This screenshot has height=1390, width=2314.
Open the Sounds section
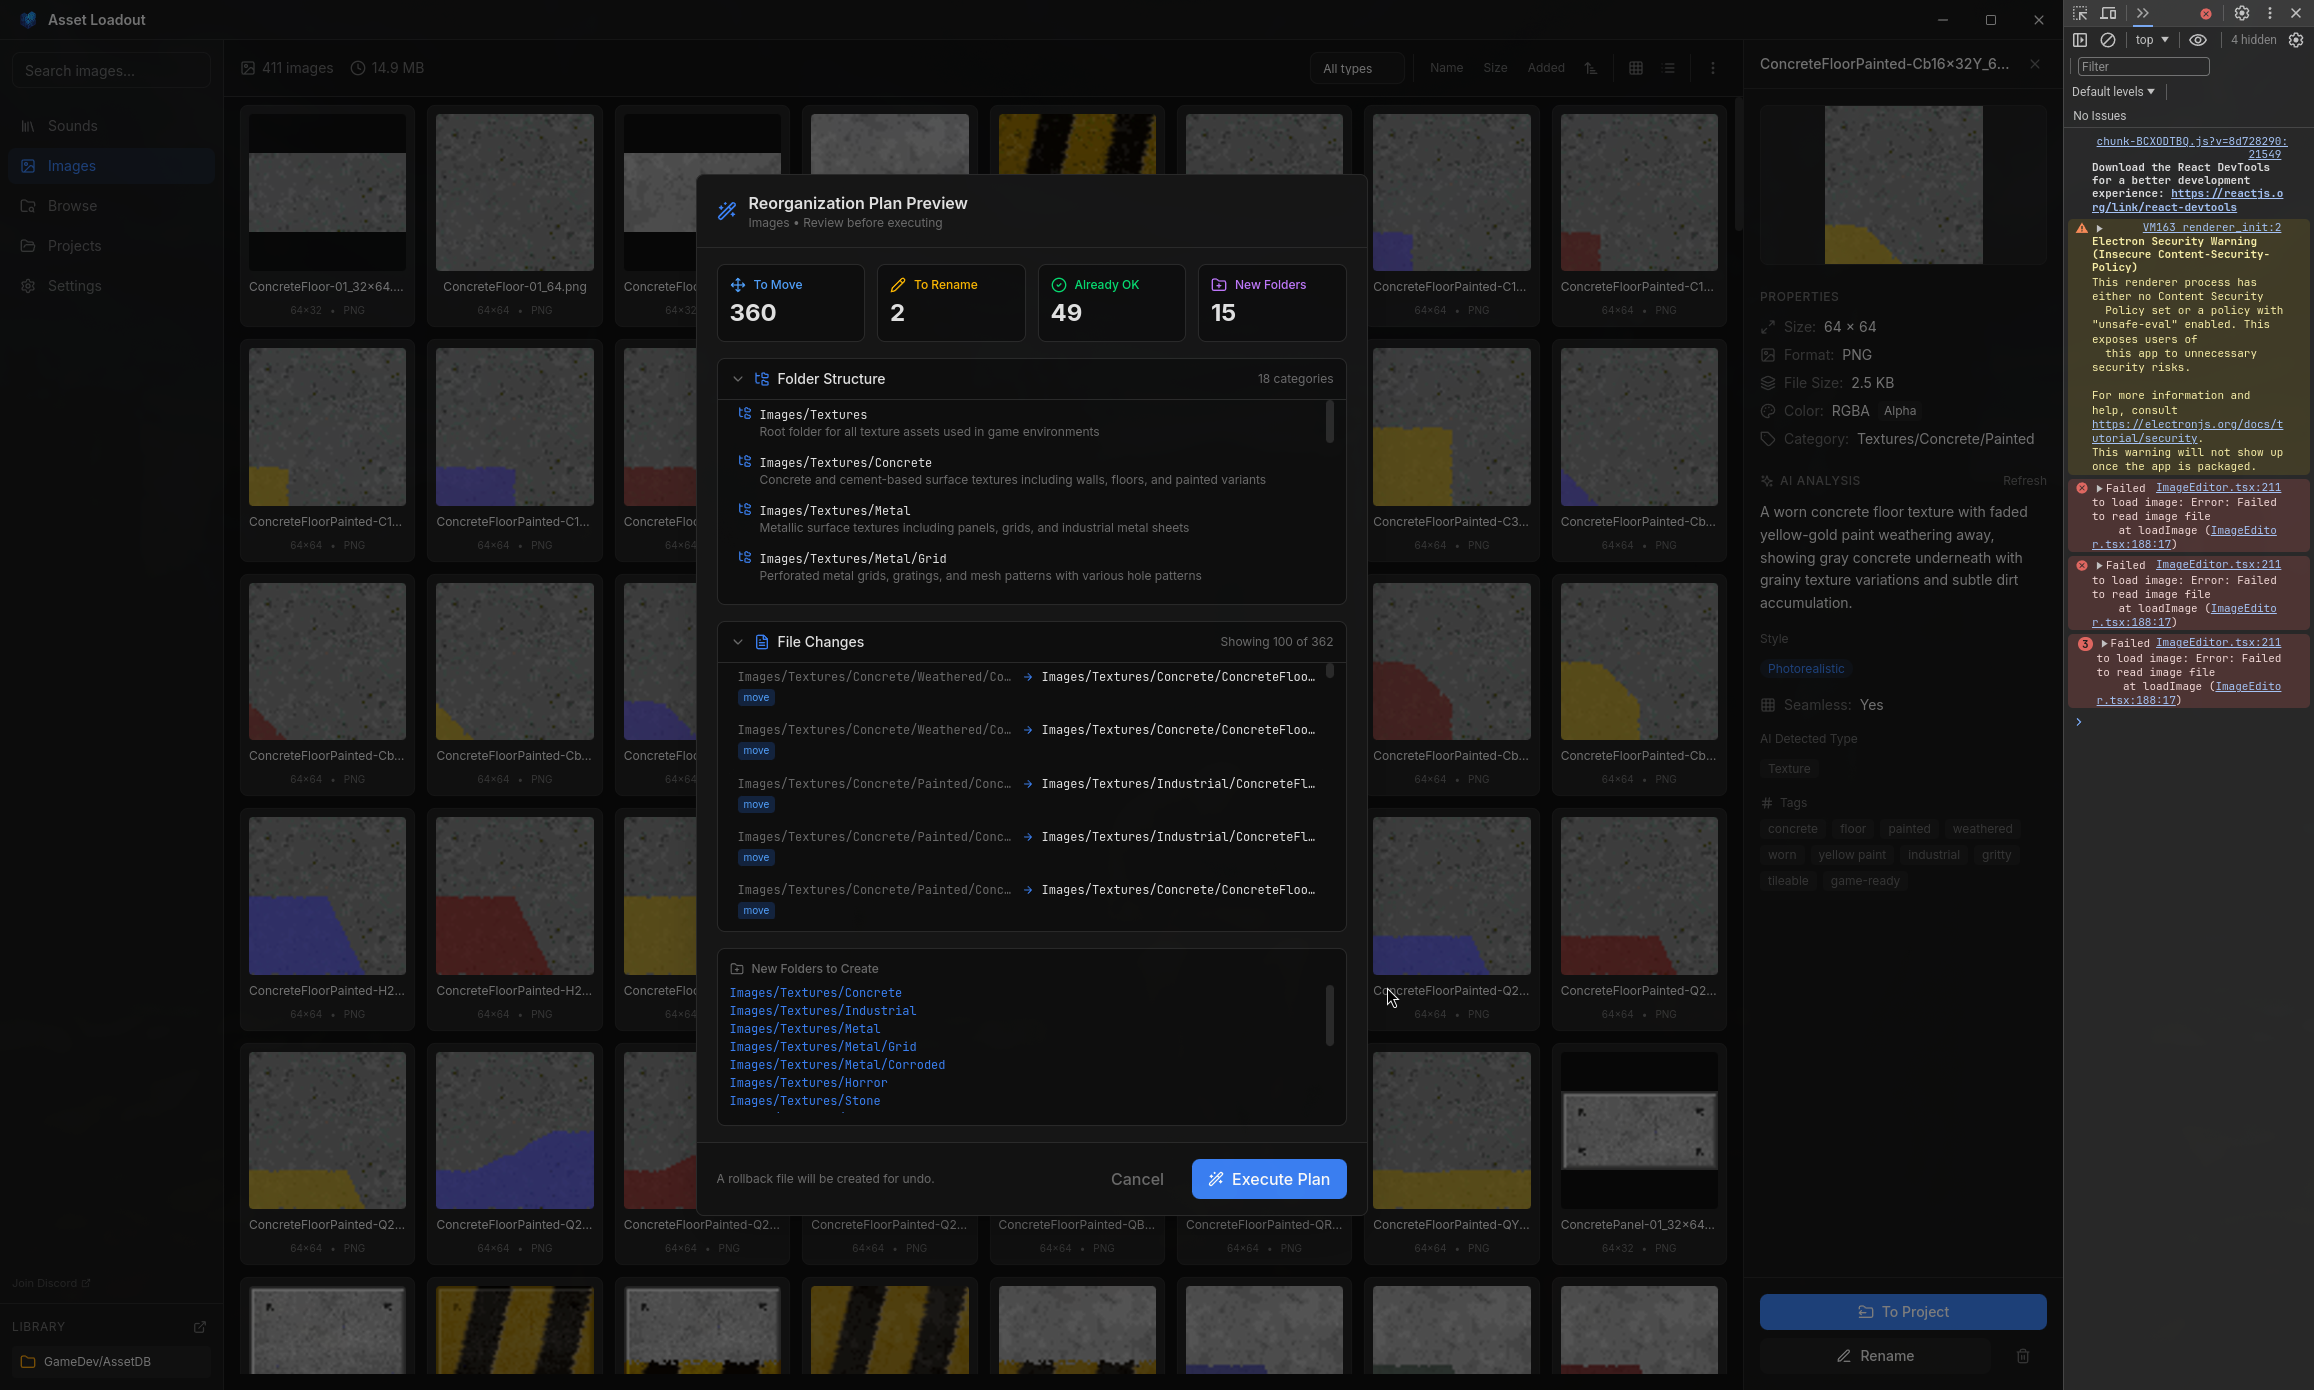[x=72, y=126]
